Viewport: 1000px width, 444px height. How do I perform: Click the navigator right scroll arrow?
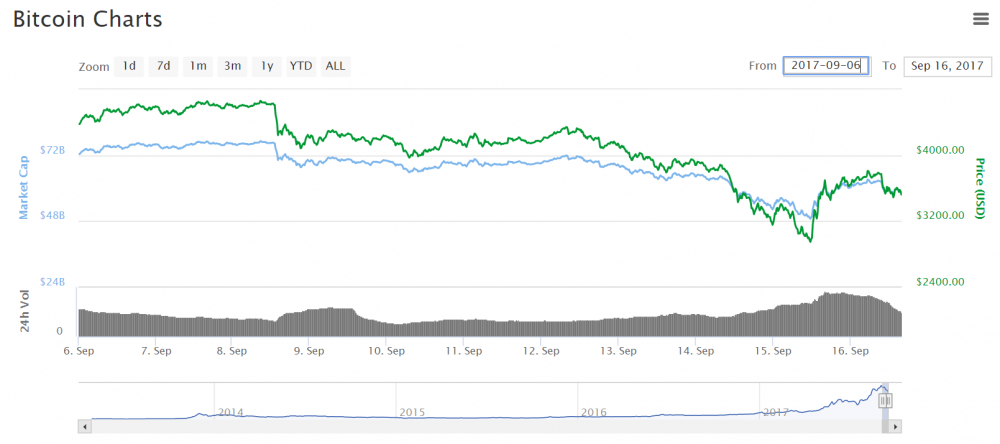point(895,426)
